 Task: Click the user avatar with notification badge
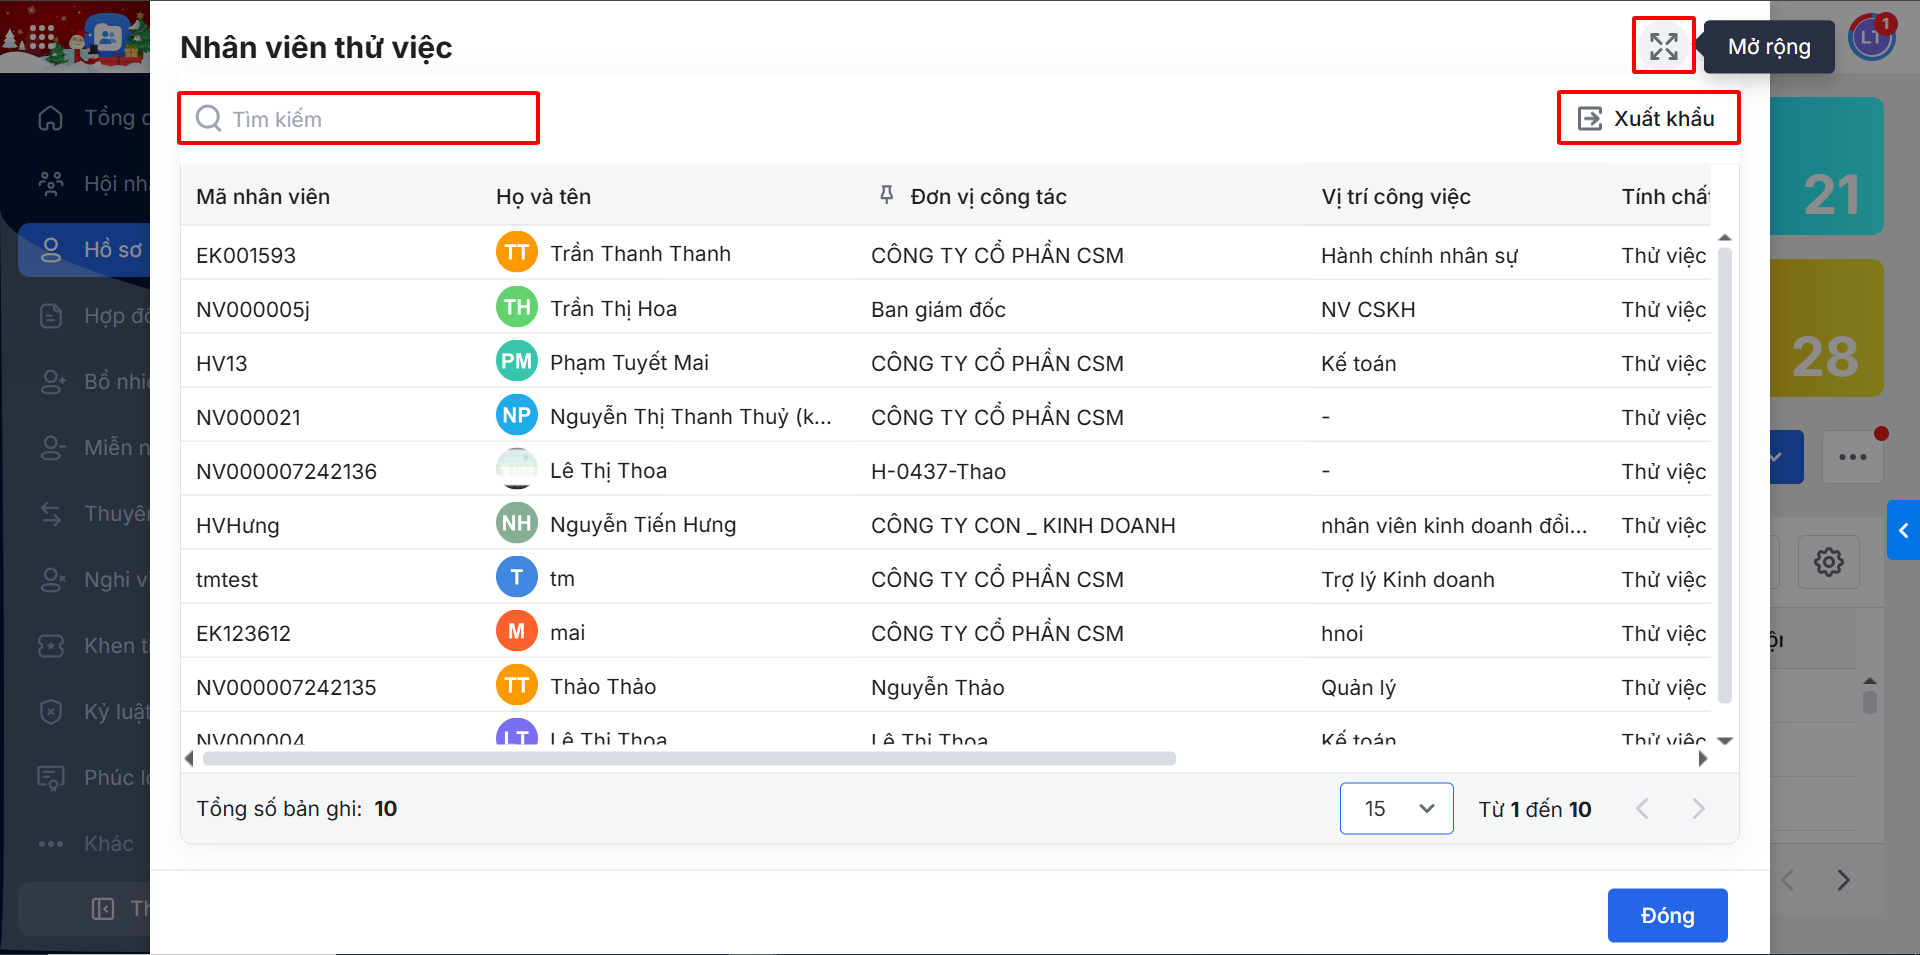tap(1872, 39)
